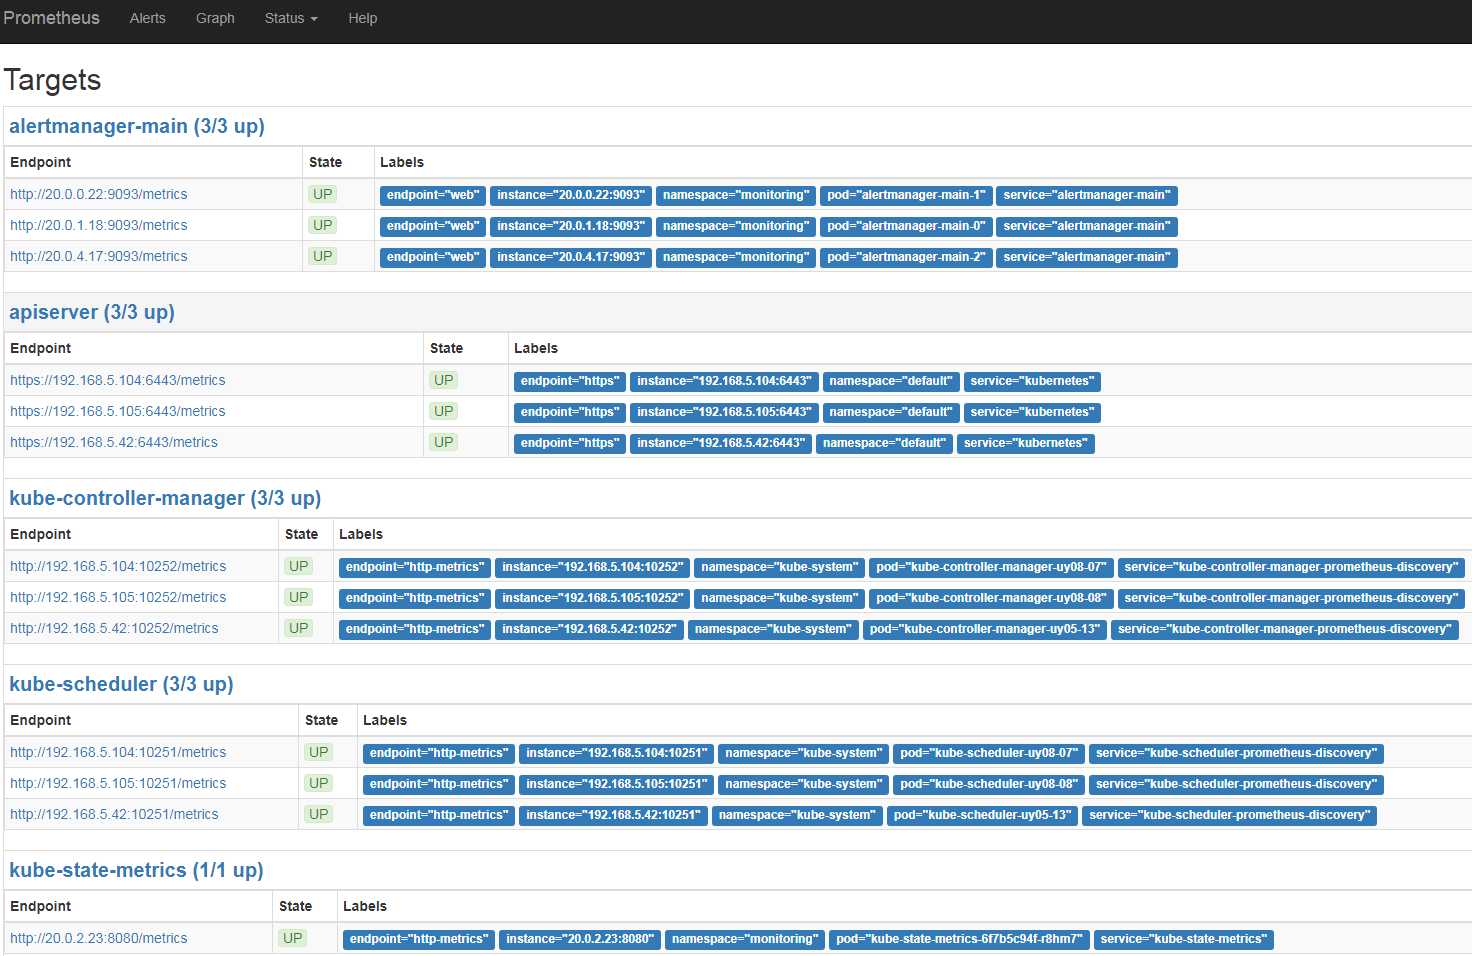Viewport: 1472px width, 956px height.
Task: Open endpoint http://20.0.4.17:9093/metrics
Action: pyautogui.click(x=99, y=256)
